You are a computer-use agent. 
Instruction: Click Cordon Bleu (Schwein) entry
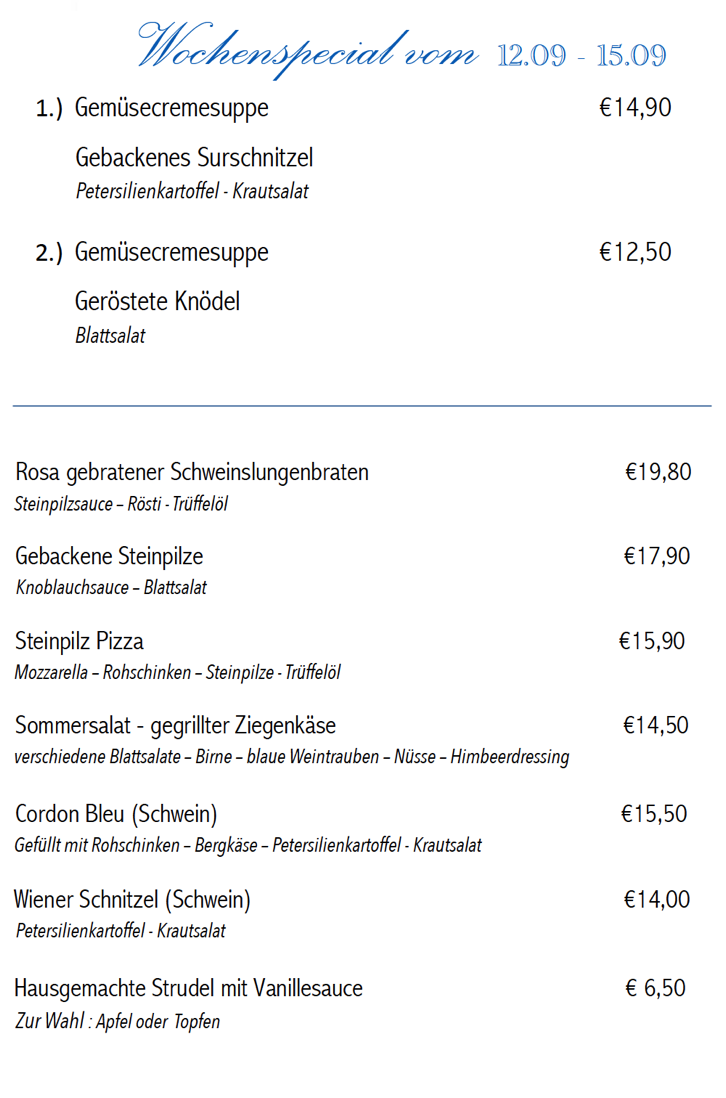click(x=116, y=814)
